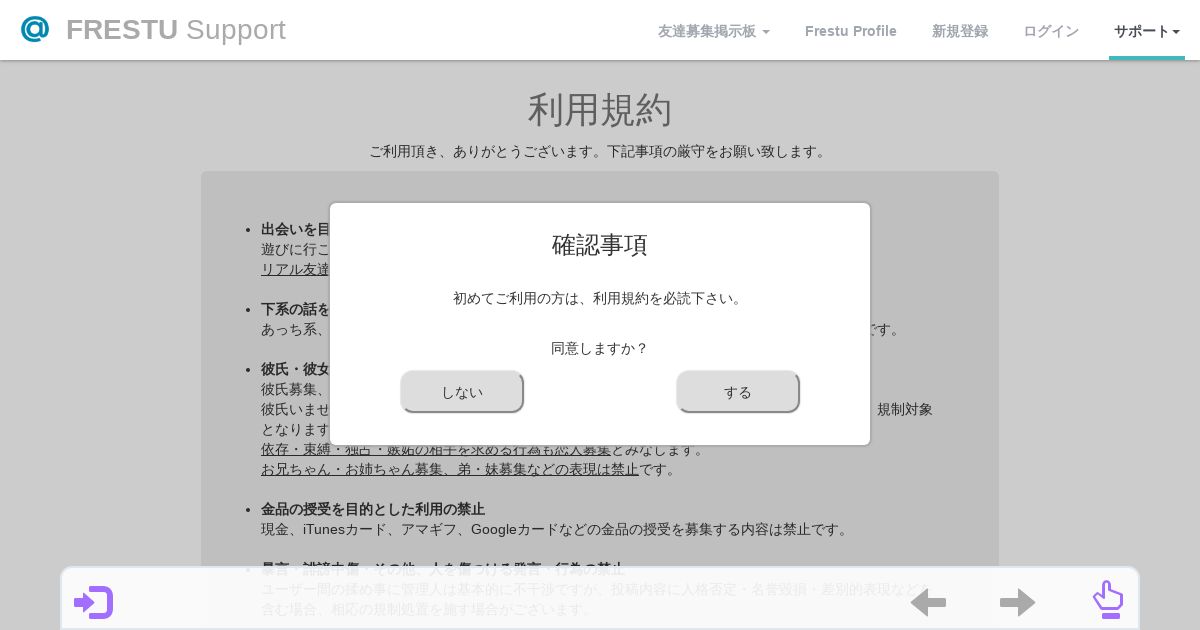The width and height of the screenshot is (1200, 630).
Task: Click the 利用規約 page heading
Action: pos(600,110)
